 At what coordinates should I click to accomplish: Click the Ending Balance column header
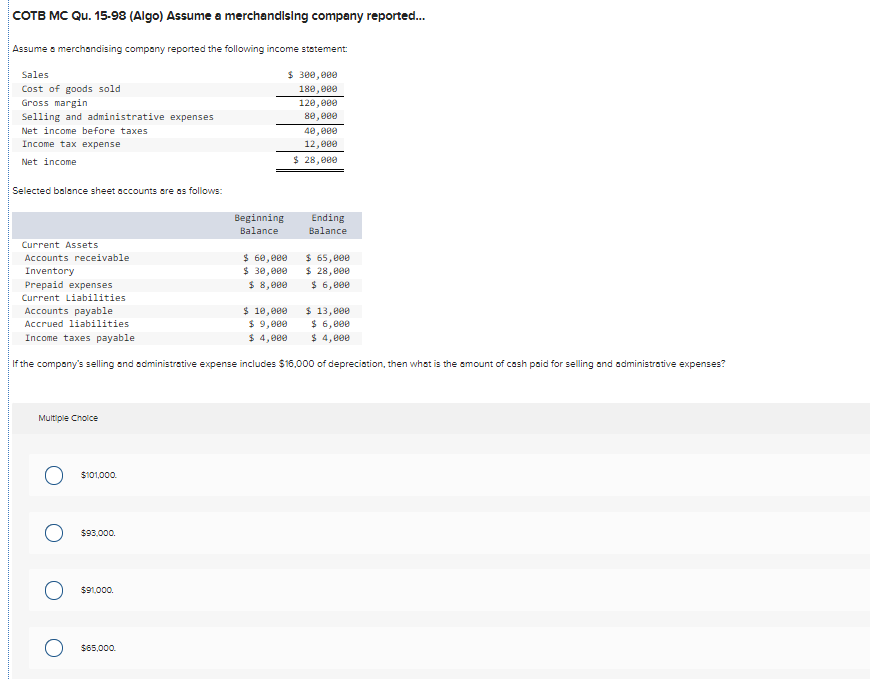(x=328, y=225)
